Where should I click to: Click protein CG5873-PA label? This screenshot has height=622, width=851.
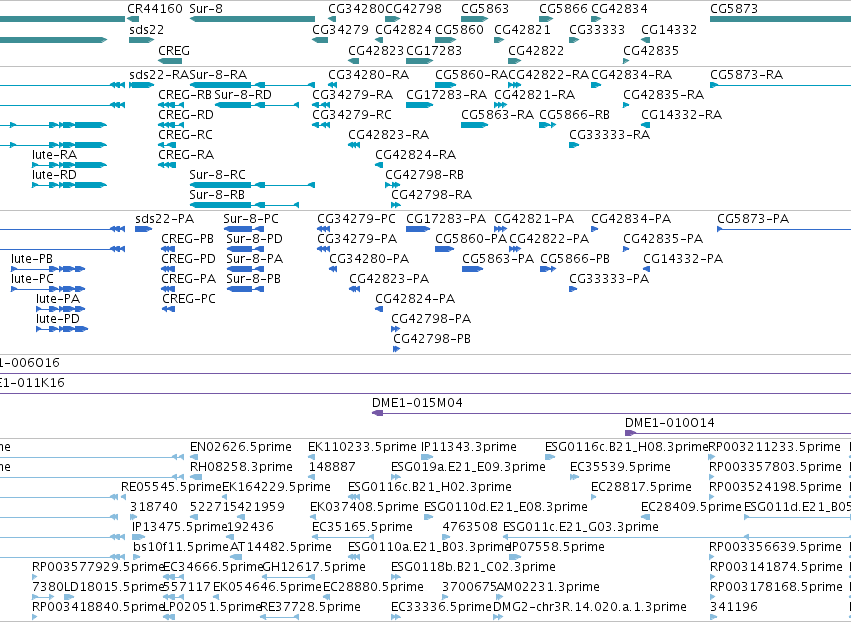(x=753, y=219)
